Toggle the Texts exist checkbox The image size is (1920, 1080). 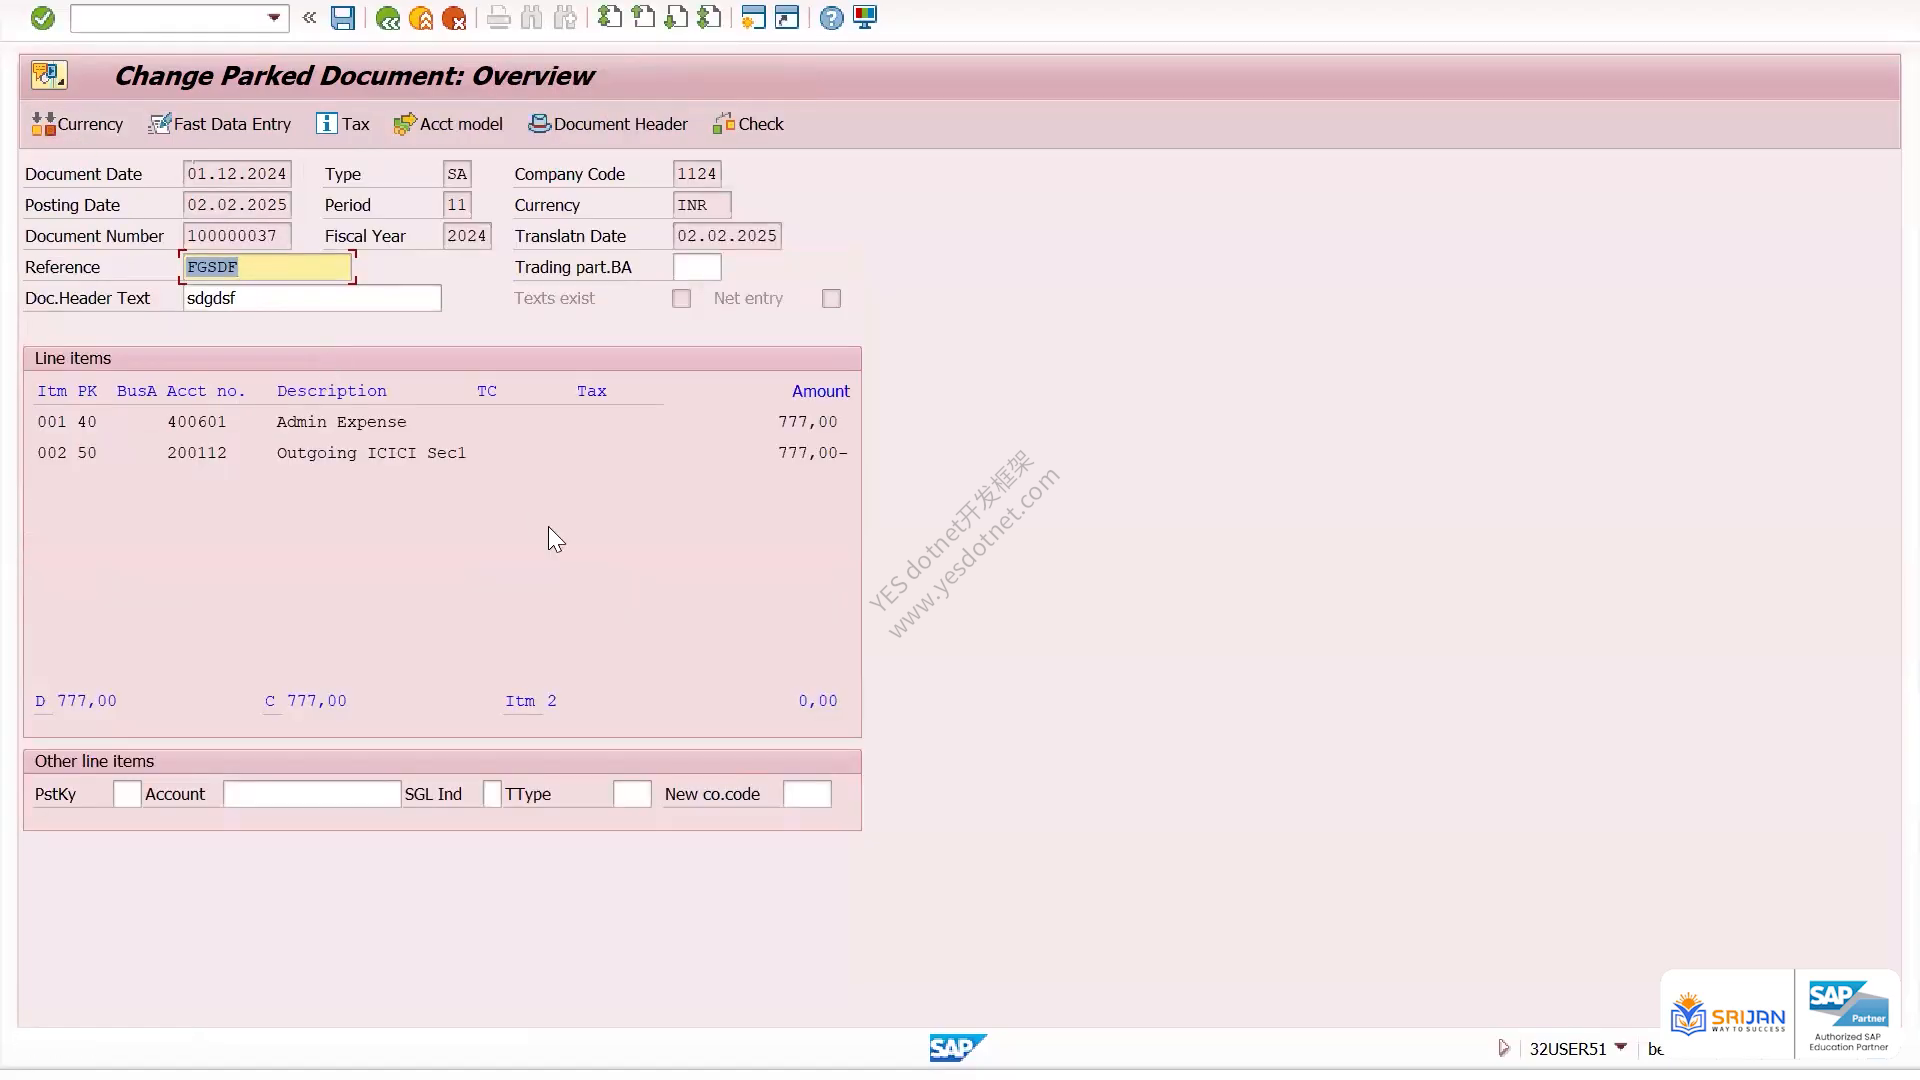click(682, 299)
